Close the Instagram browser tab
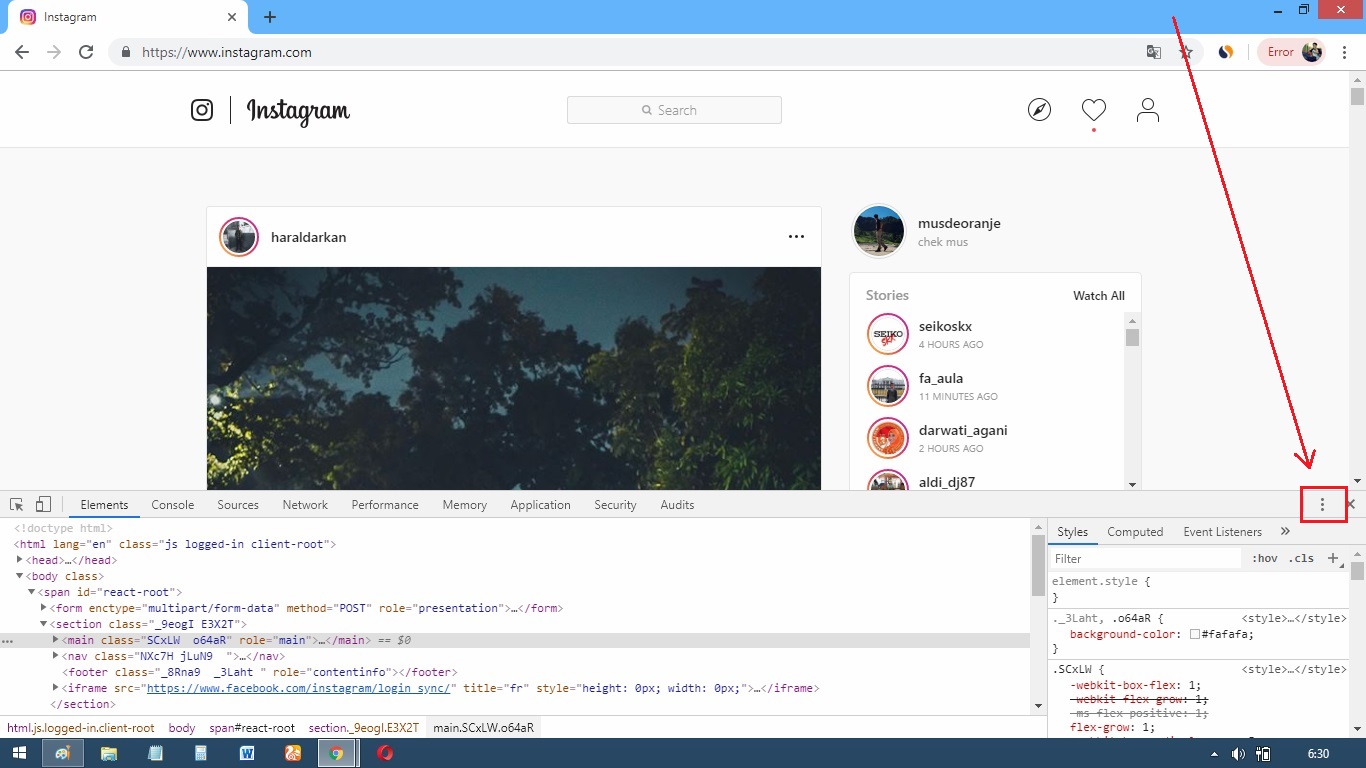This screenshot has height=768, width=1366. click(x=232, y=17)
